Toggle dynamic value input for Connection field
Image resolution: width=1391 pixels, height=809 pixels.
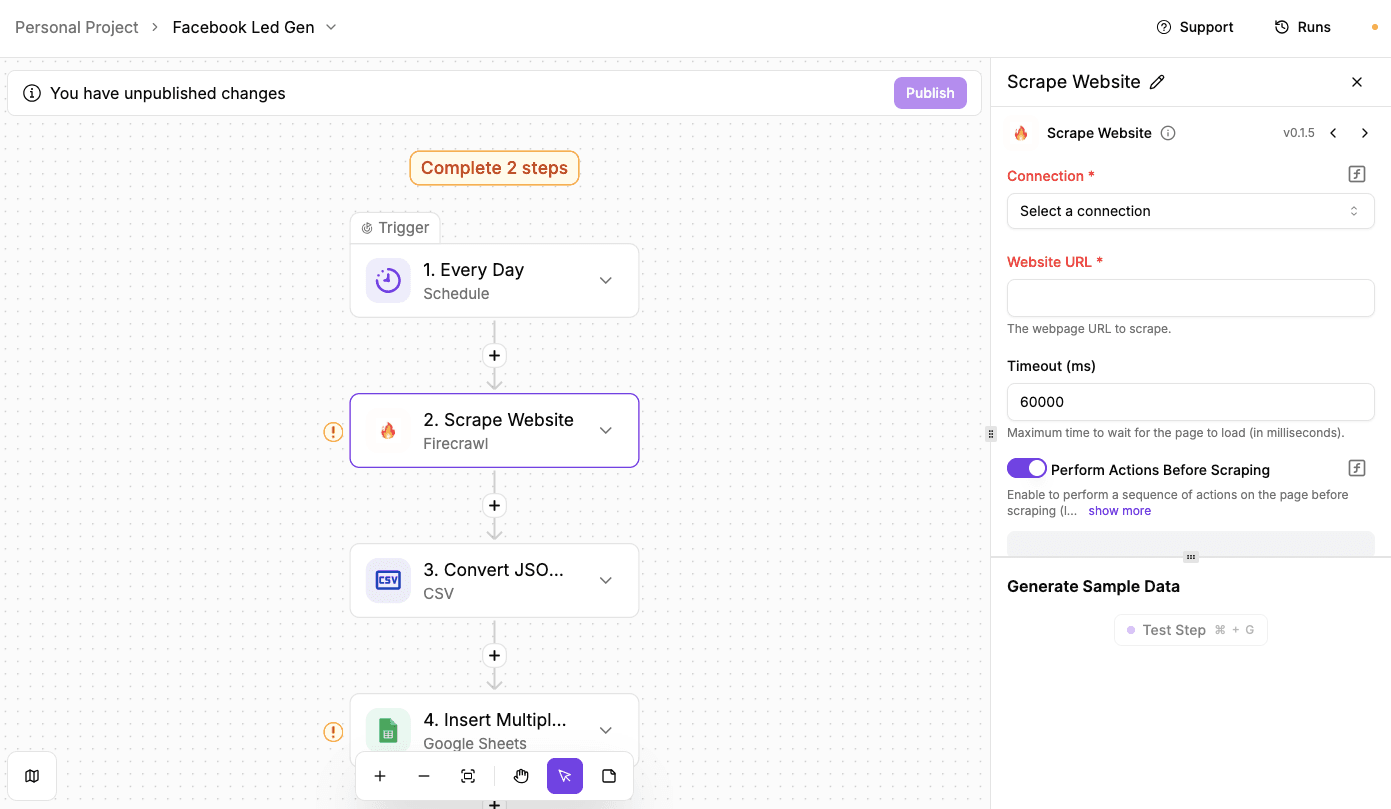pos(1356,173)
